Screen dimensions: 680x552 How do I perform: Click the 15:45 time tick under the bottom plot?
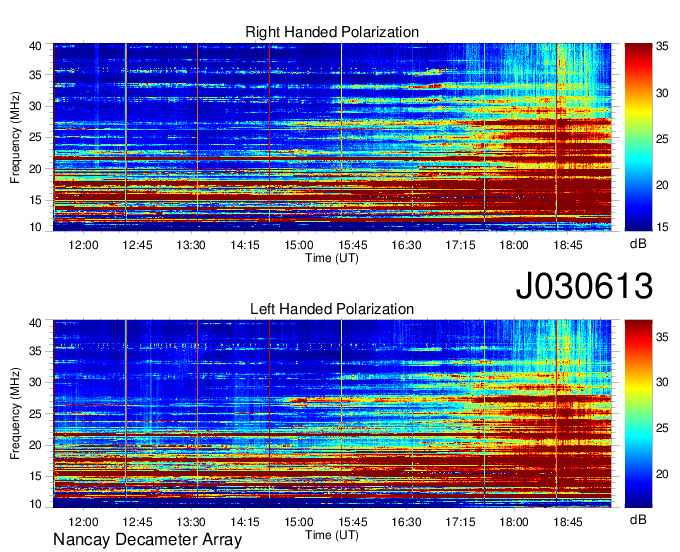353,522
